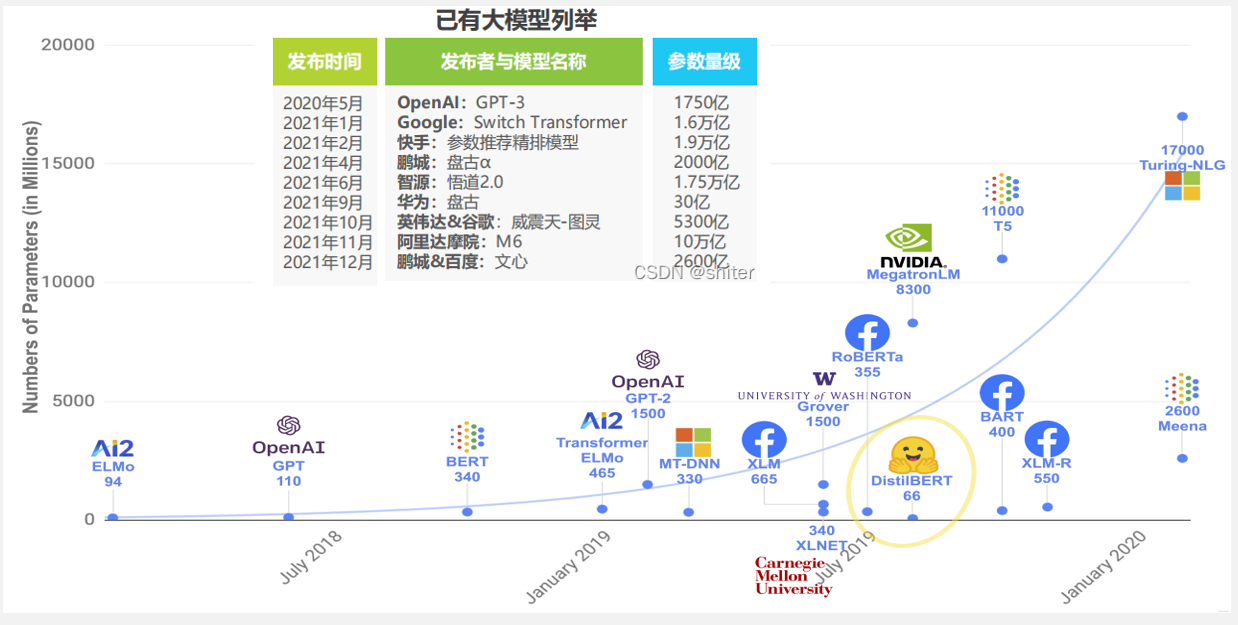Click the y-axis tick label 5000
The height and width of the screenshot is (625, 1238).
tap(73, 401)
